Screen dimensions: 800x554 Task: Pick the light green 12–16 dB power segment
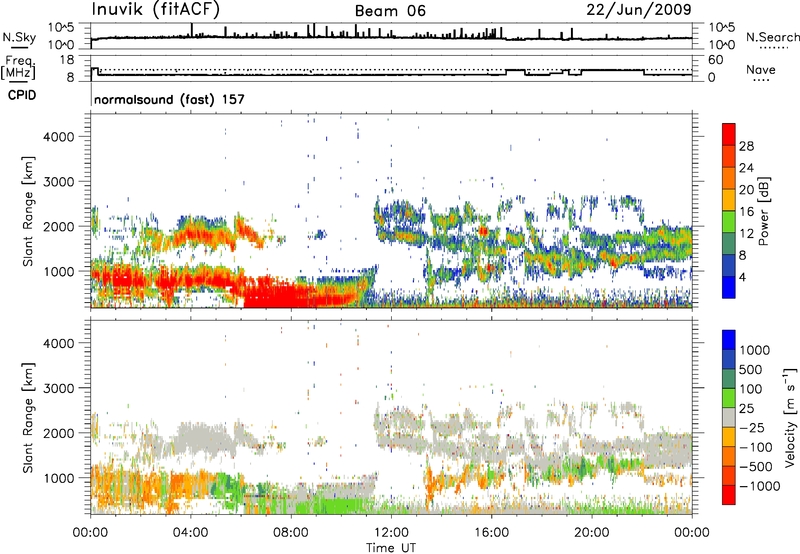pyautogui.click(x=729, y=222)
